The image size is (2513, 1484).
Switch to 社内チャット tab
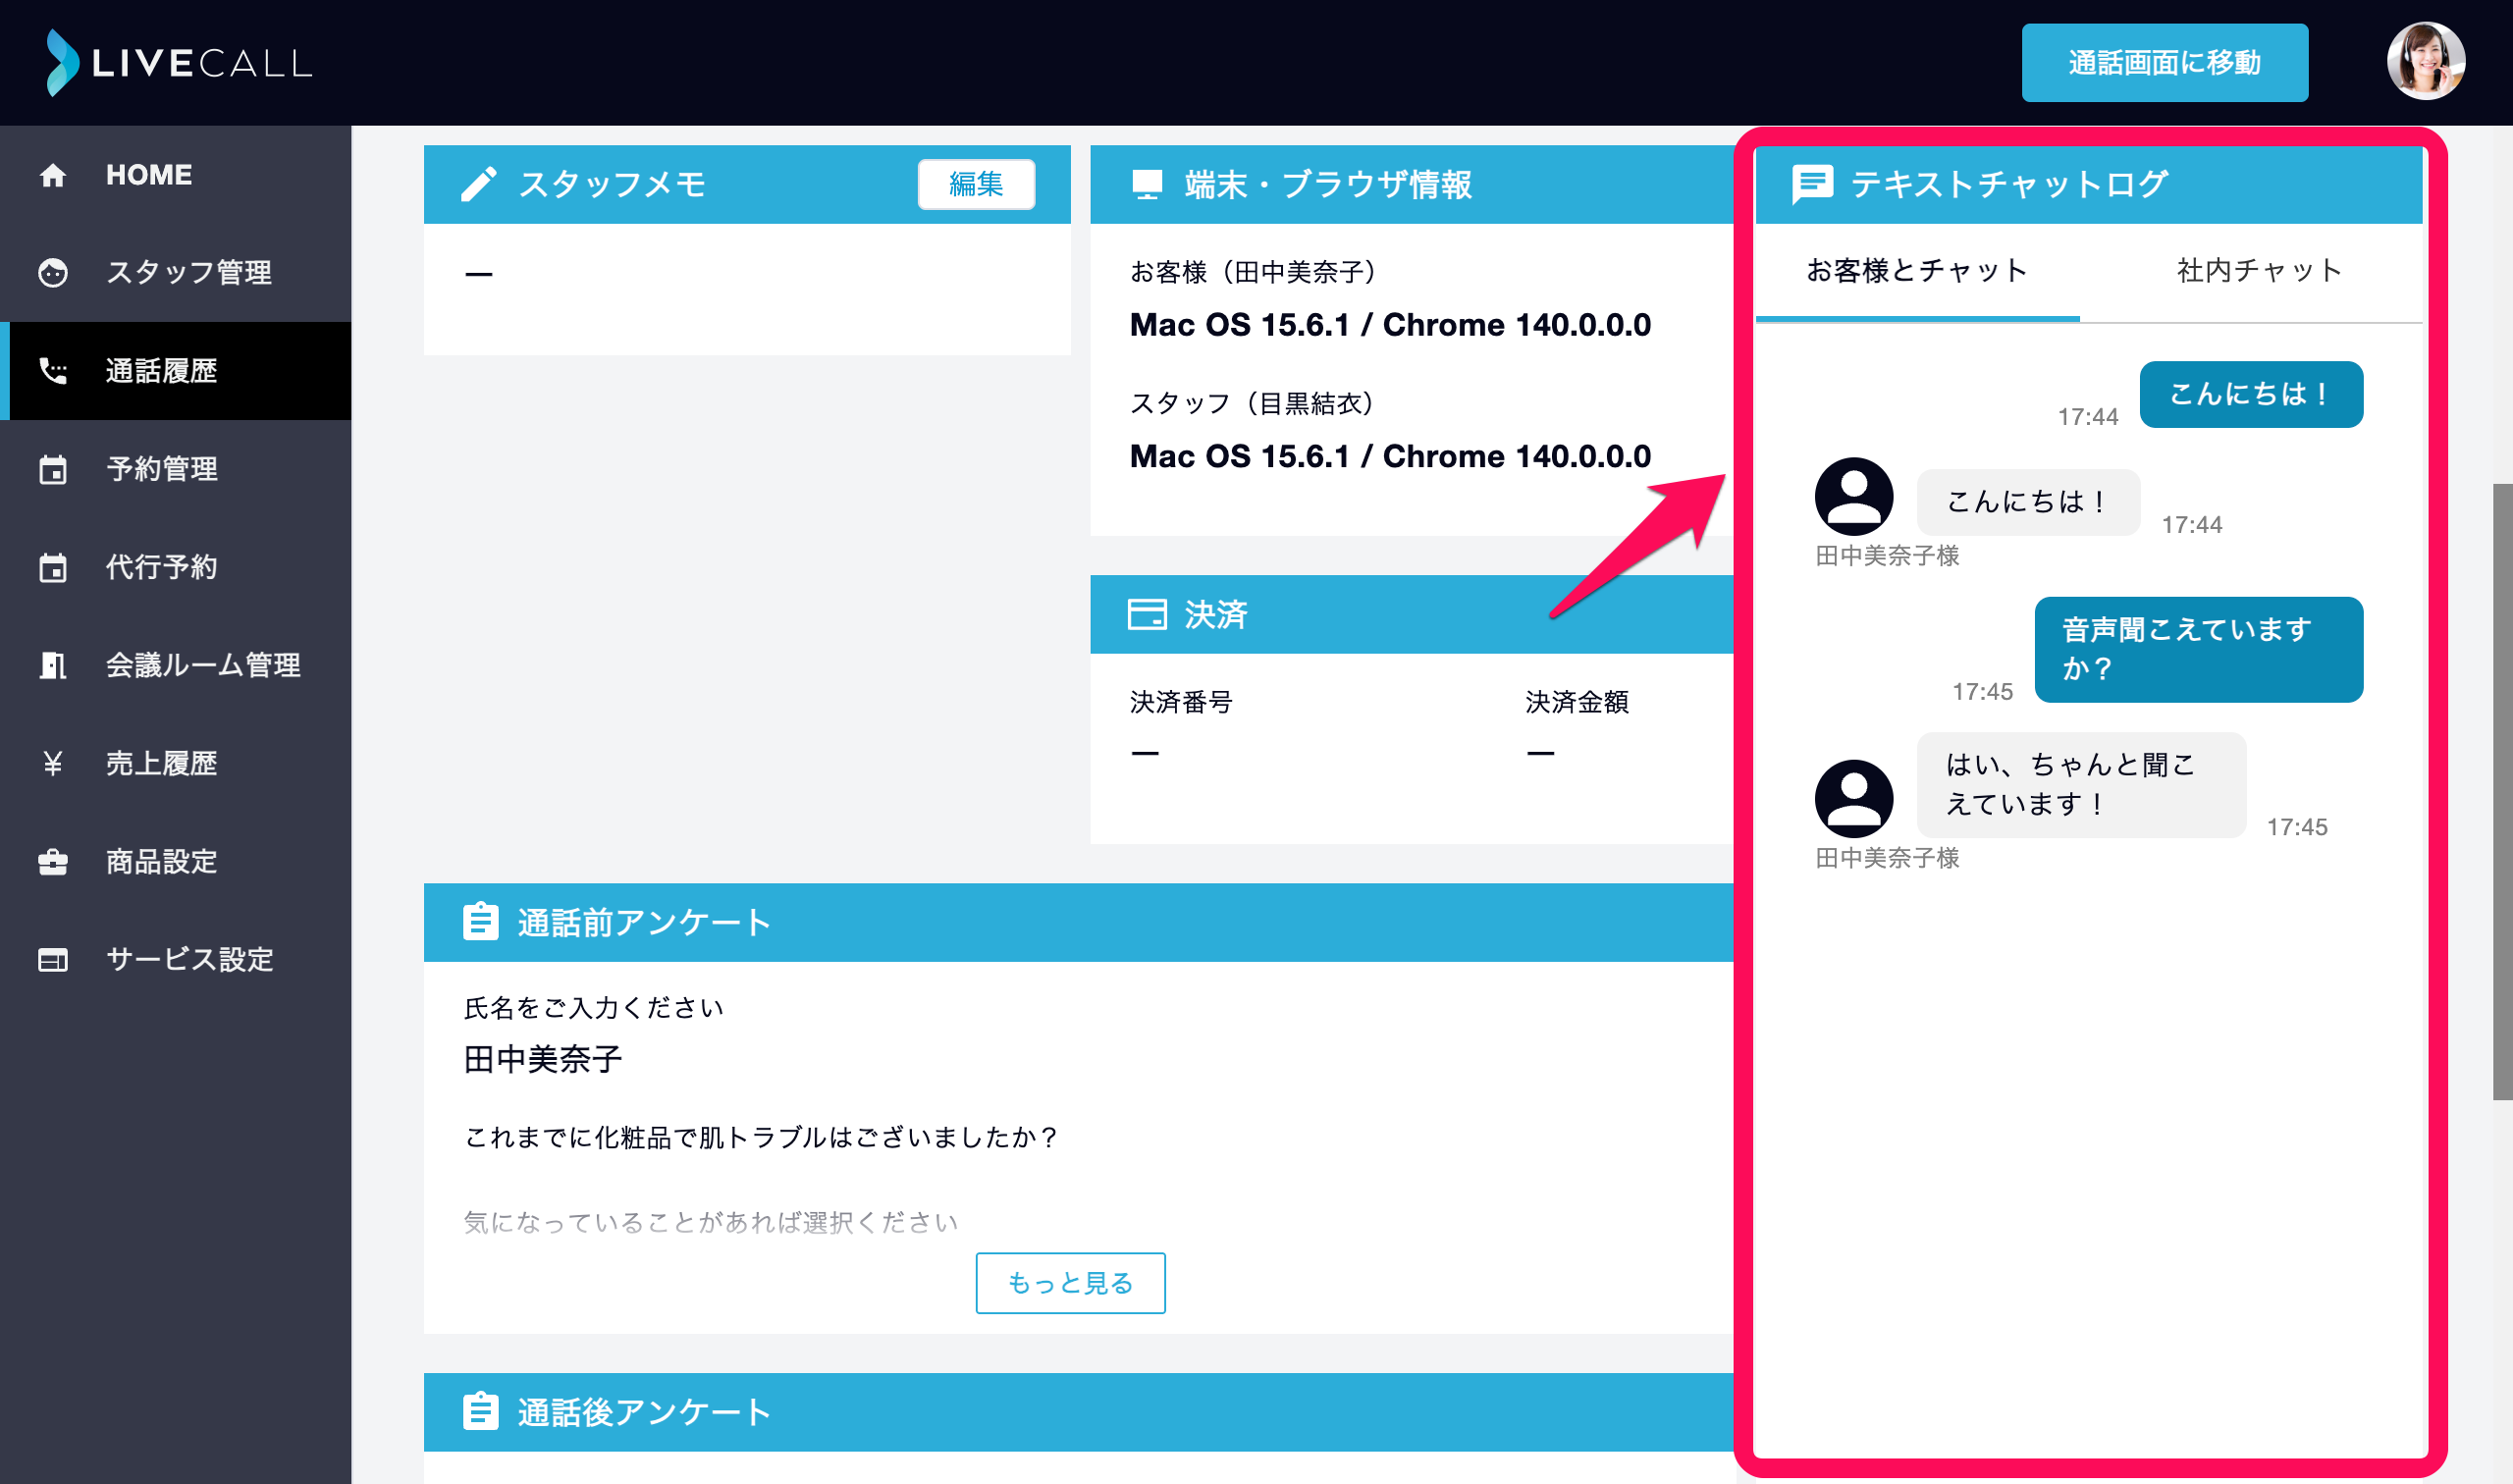tap(2258, 271)
